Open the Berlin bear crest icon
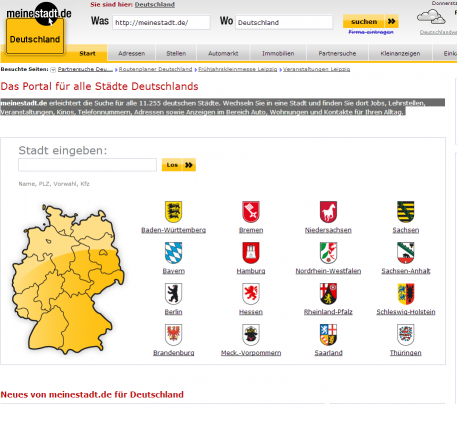Viewport: 457px width, 429px height. 173,294
